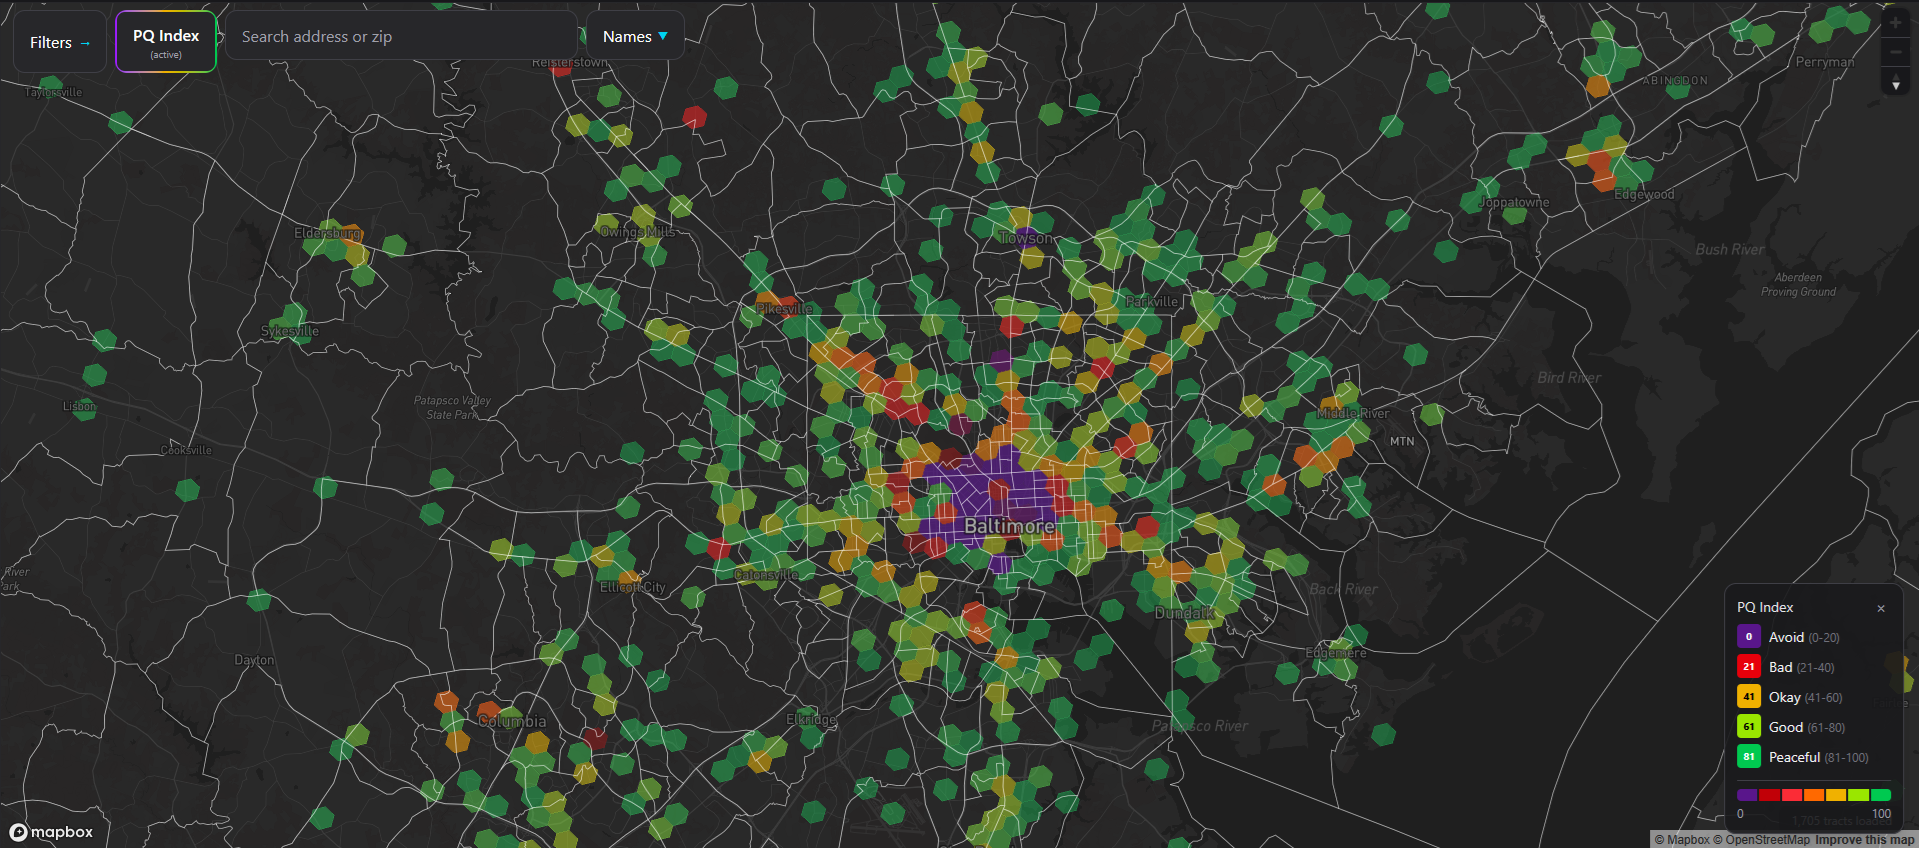1919x848 pixels.
Task: Click the Eldersburg map label
Action: [328, 233]
